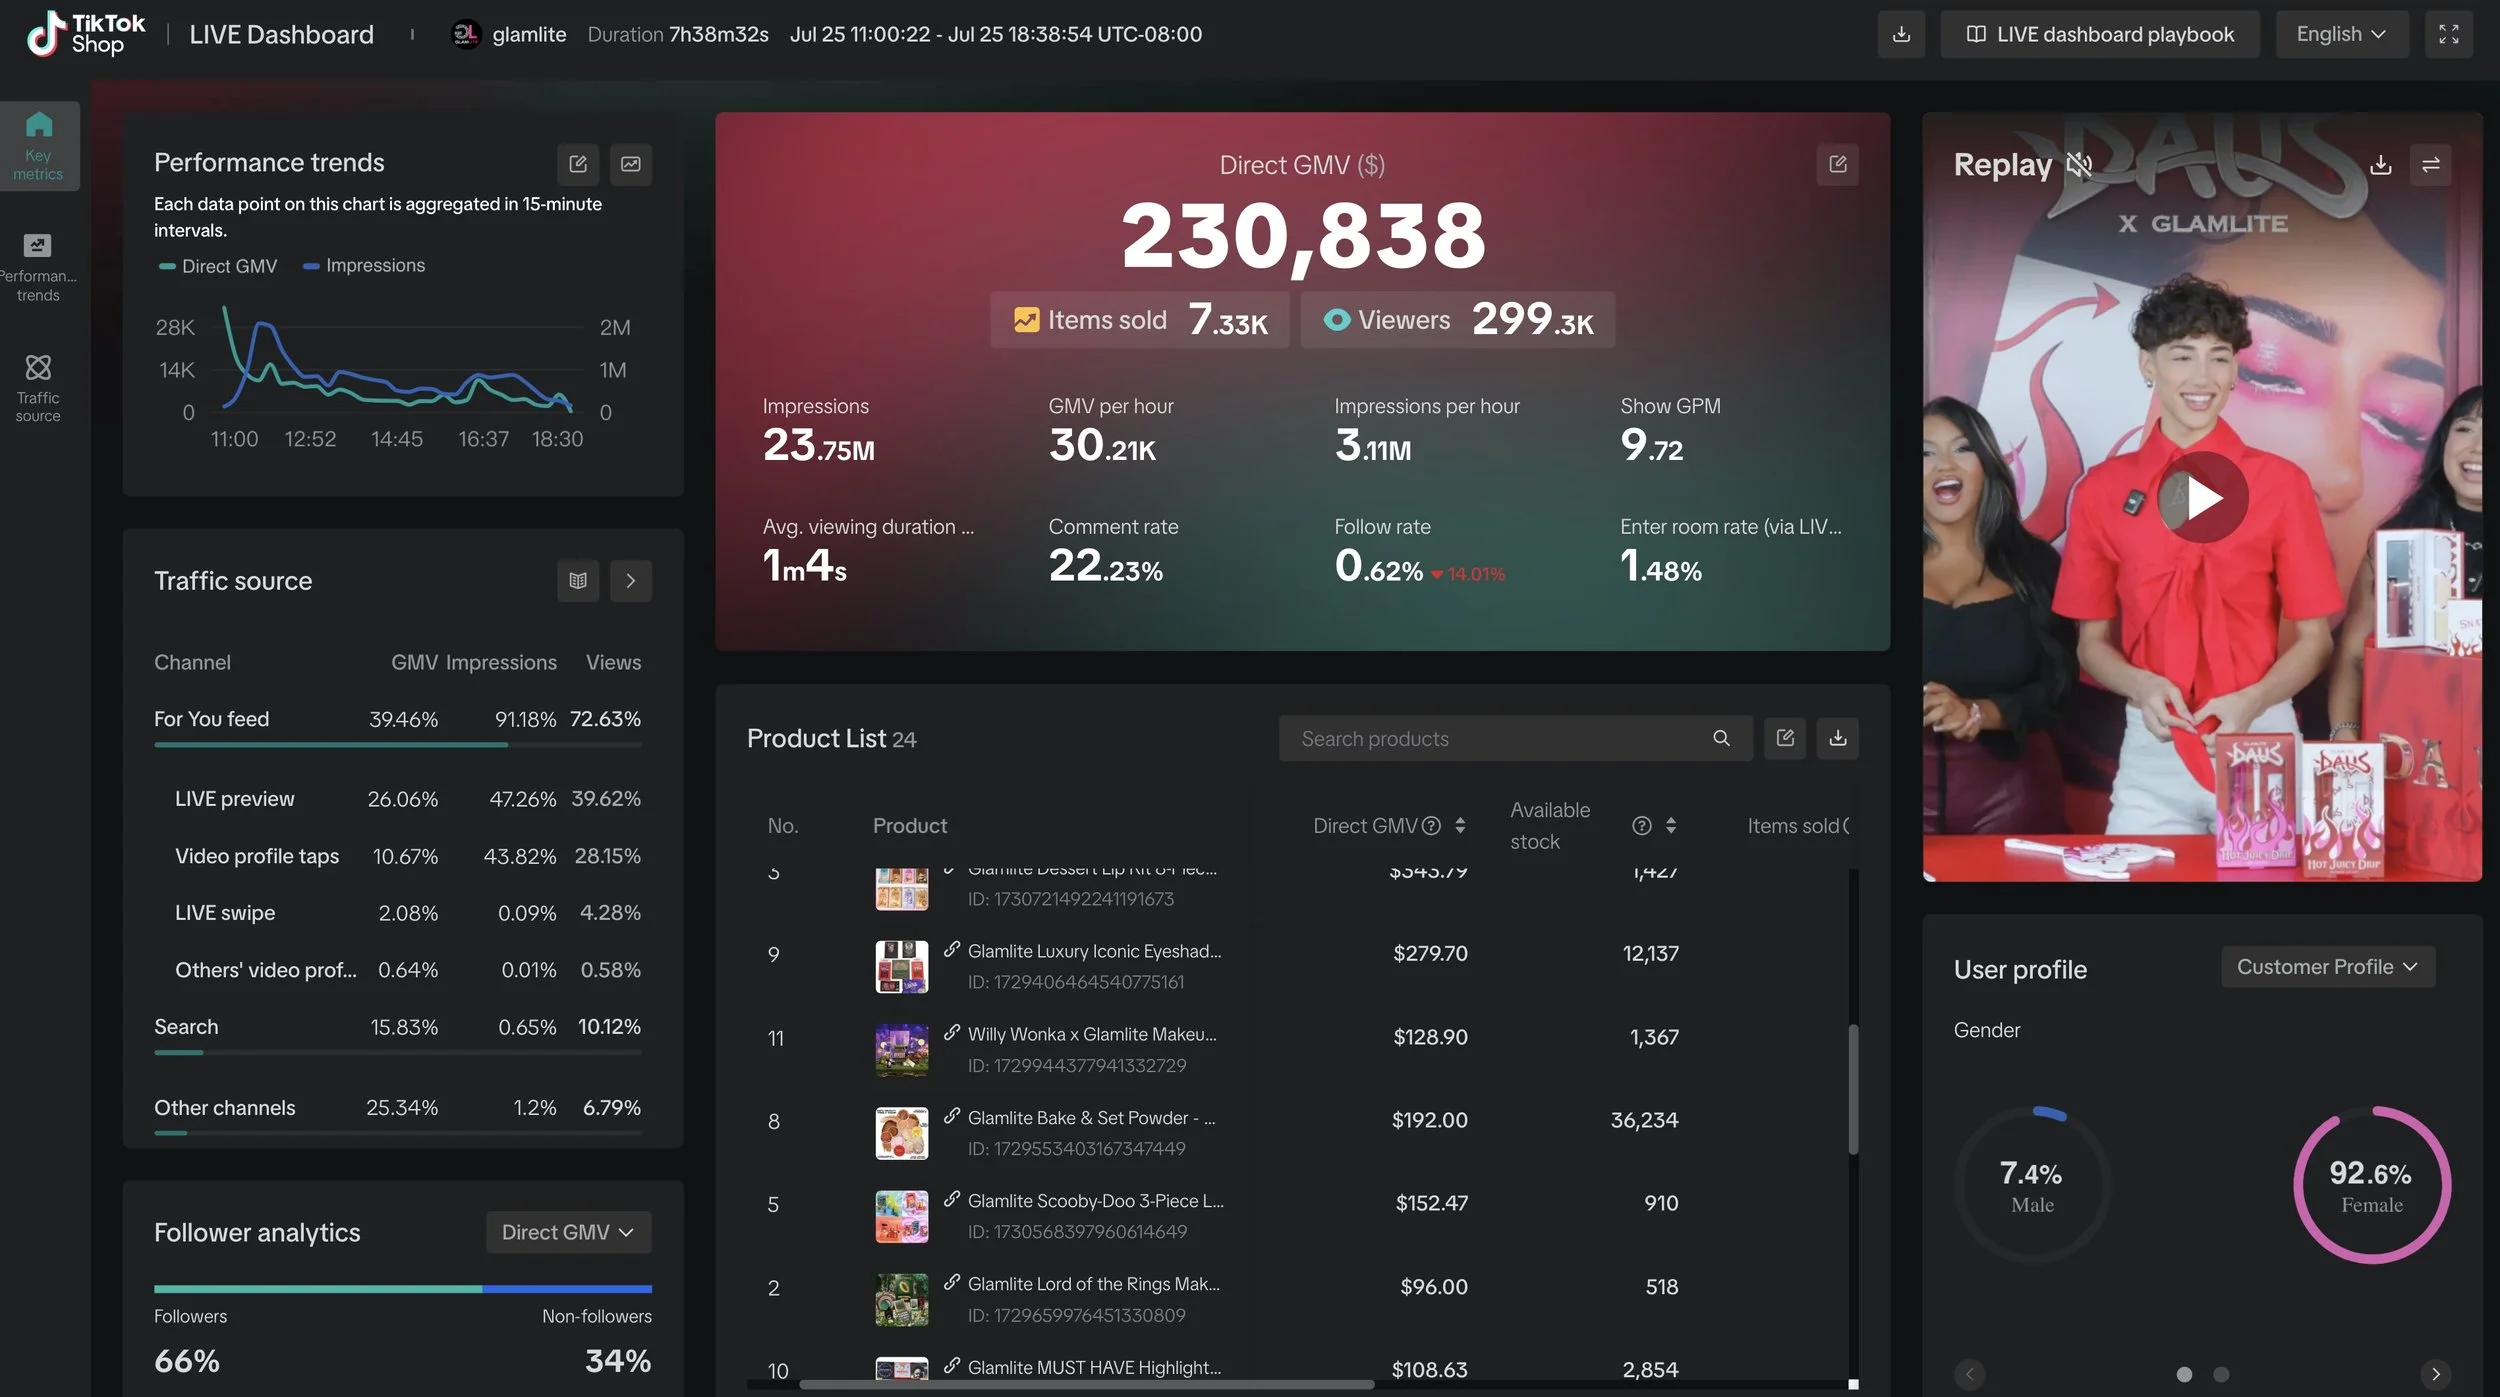Screen dimensions: 2500x1397
Task: Select Key metrics in the sidebar
Action: tap(38, 146)
